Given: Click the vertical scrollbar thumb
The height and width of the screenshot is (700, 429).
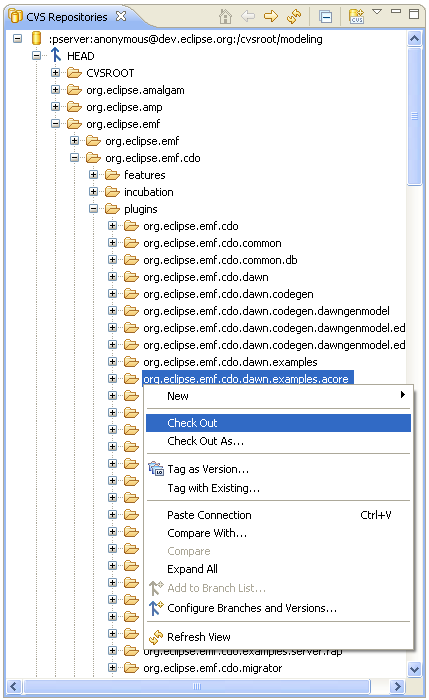Looking at the screenshot, I should (414, 116).
